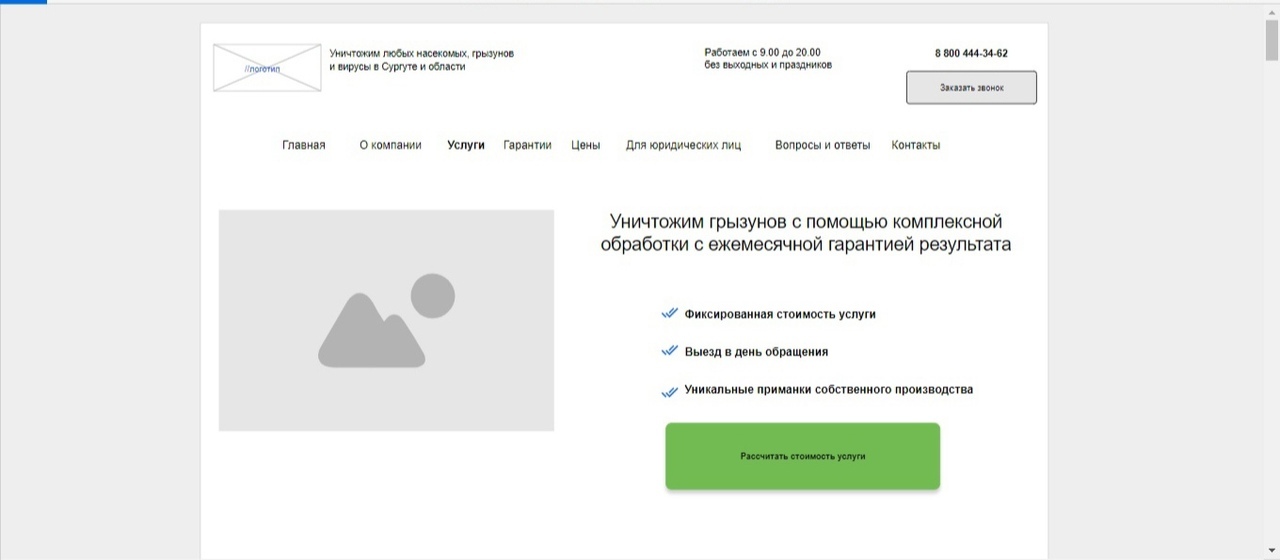Screen dimensions: 1280x560
Task: Click text Уникальные приманки собственного производства
Action: point(829,390)
